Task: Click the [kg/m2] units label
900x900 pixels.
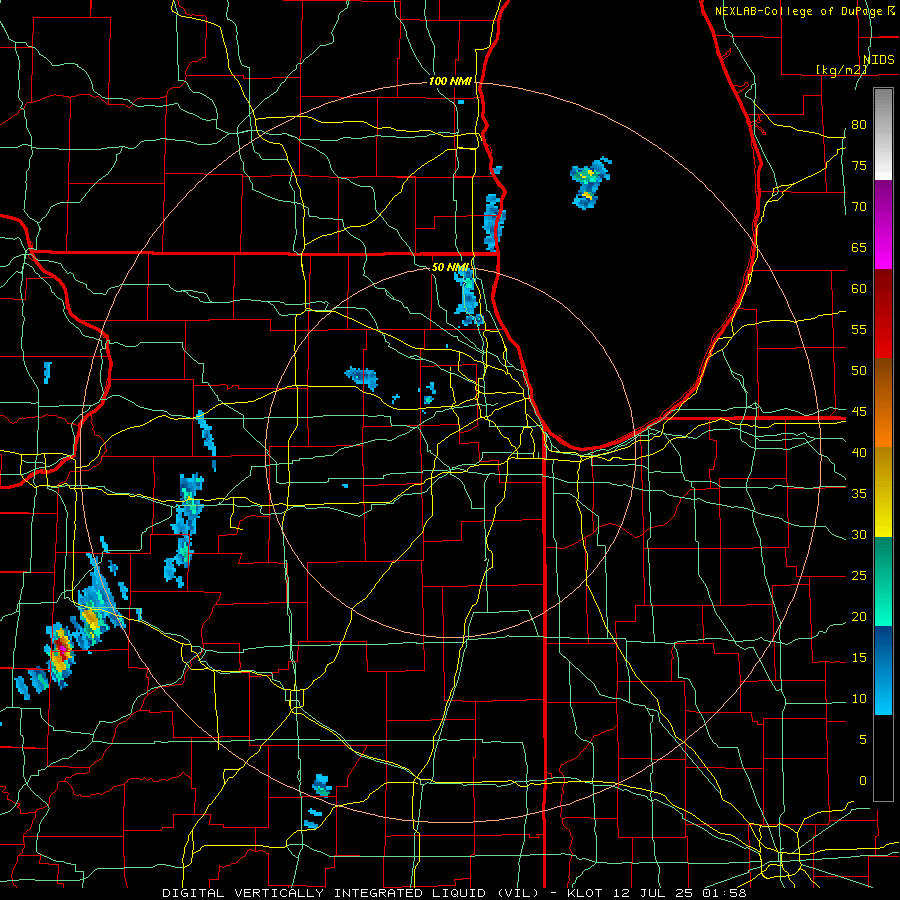Action: point(841,70)
